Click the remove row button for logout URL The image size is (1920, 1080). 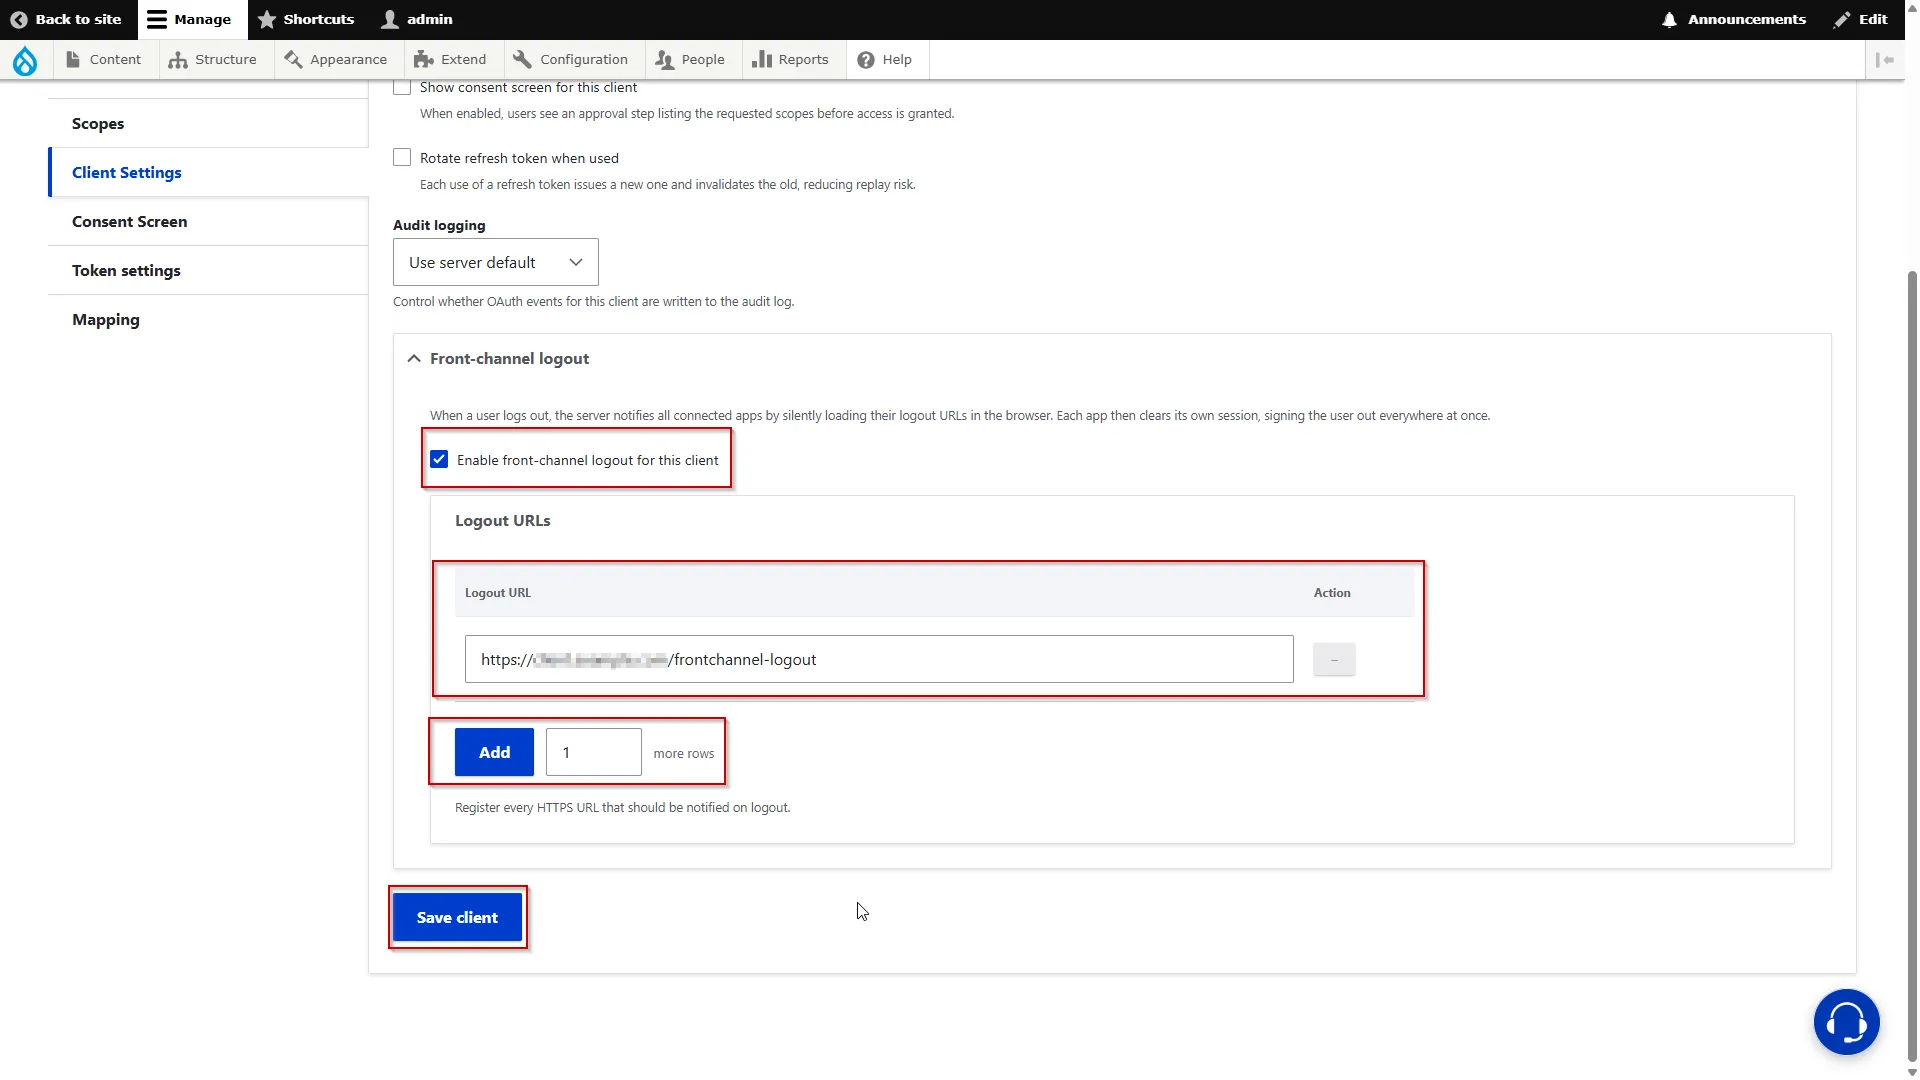click(x=1334, y=660)
